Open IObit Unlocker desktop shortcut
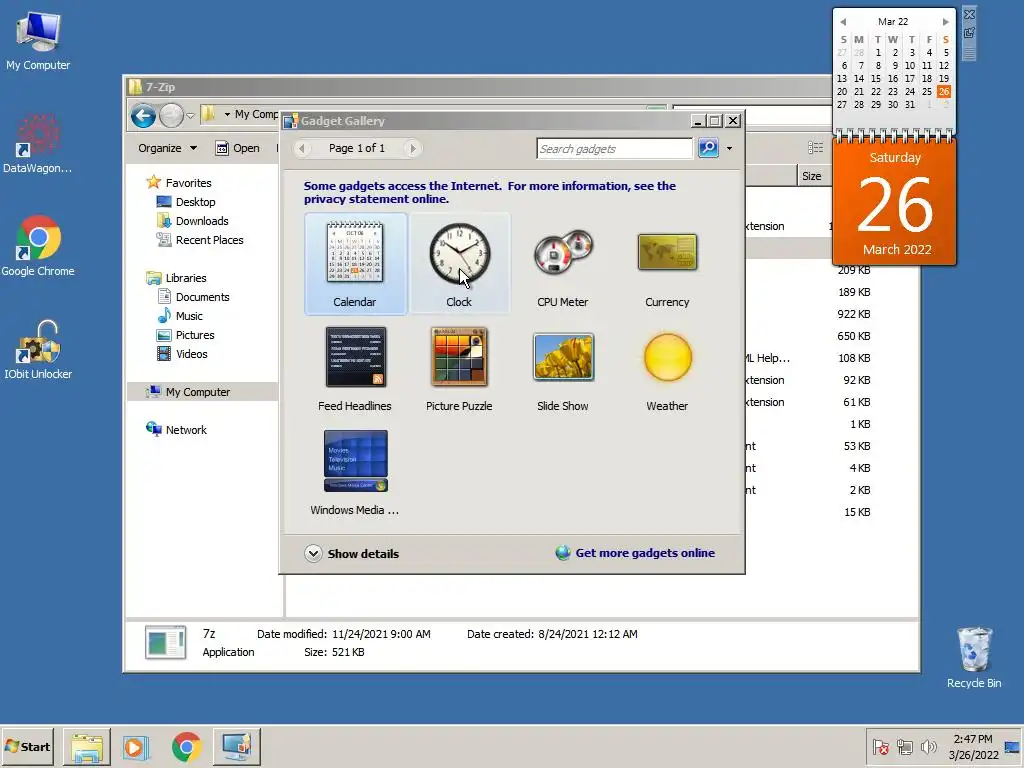Screen dimensions: 1024x768 click(x=38, y=350)
